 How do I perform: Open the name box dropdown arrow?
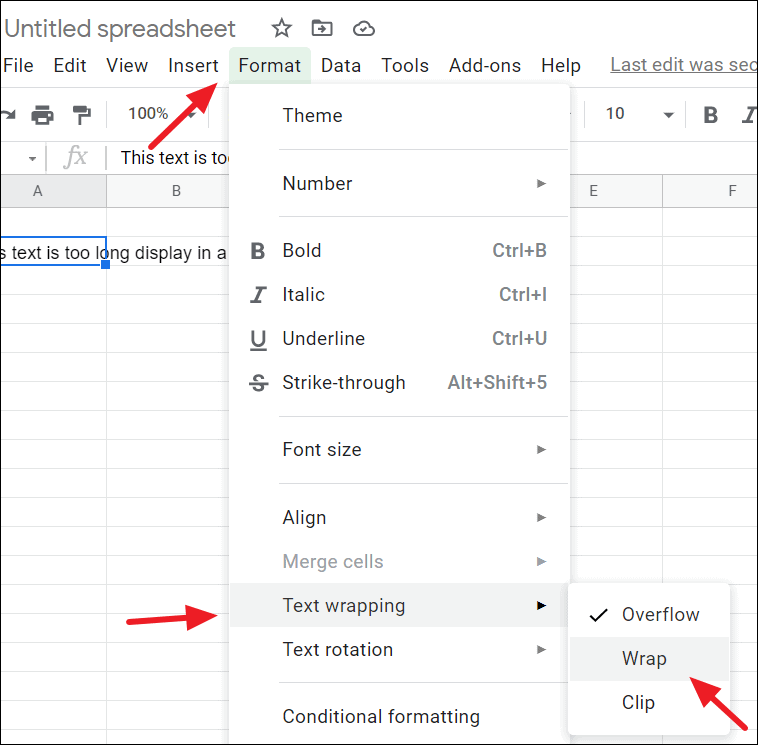[32, 159]
